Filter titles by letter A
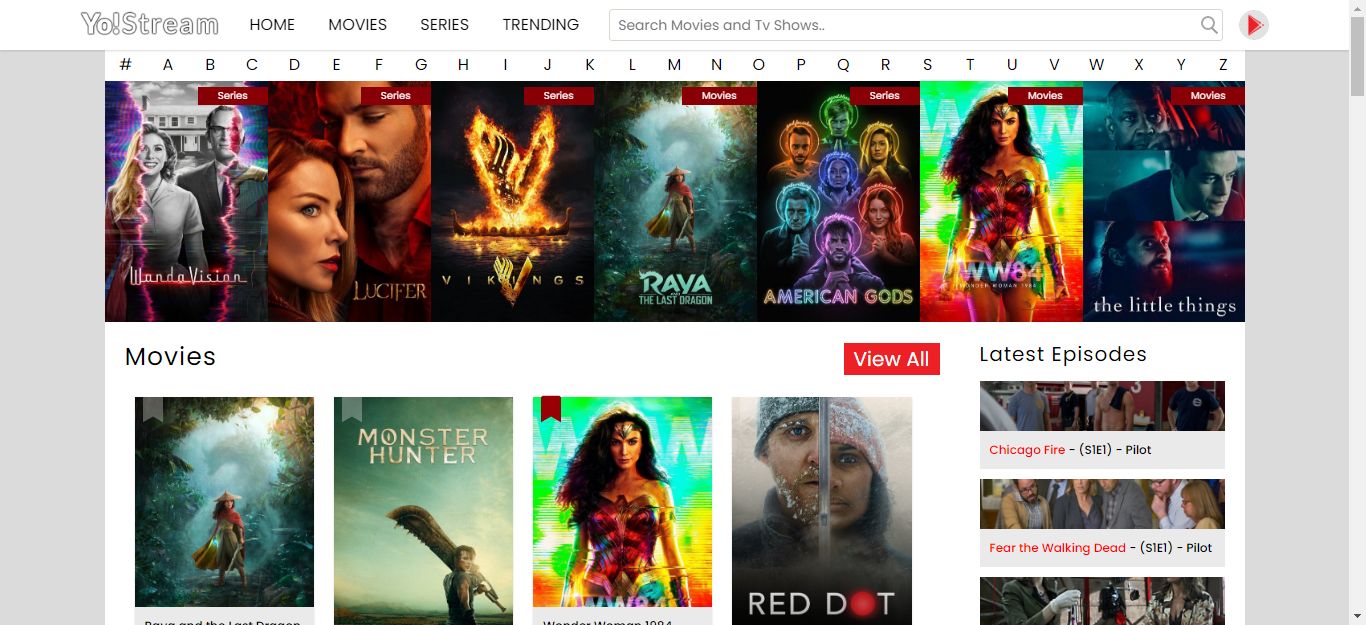 tap(168, 65)
